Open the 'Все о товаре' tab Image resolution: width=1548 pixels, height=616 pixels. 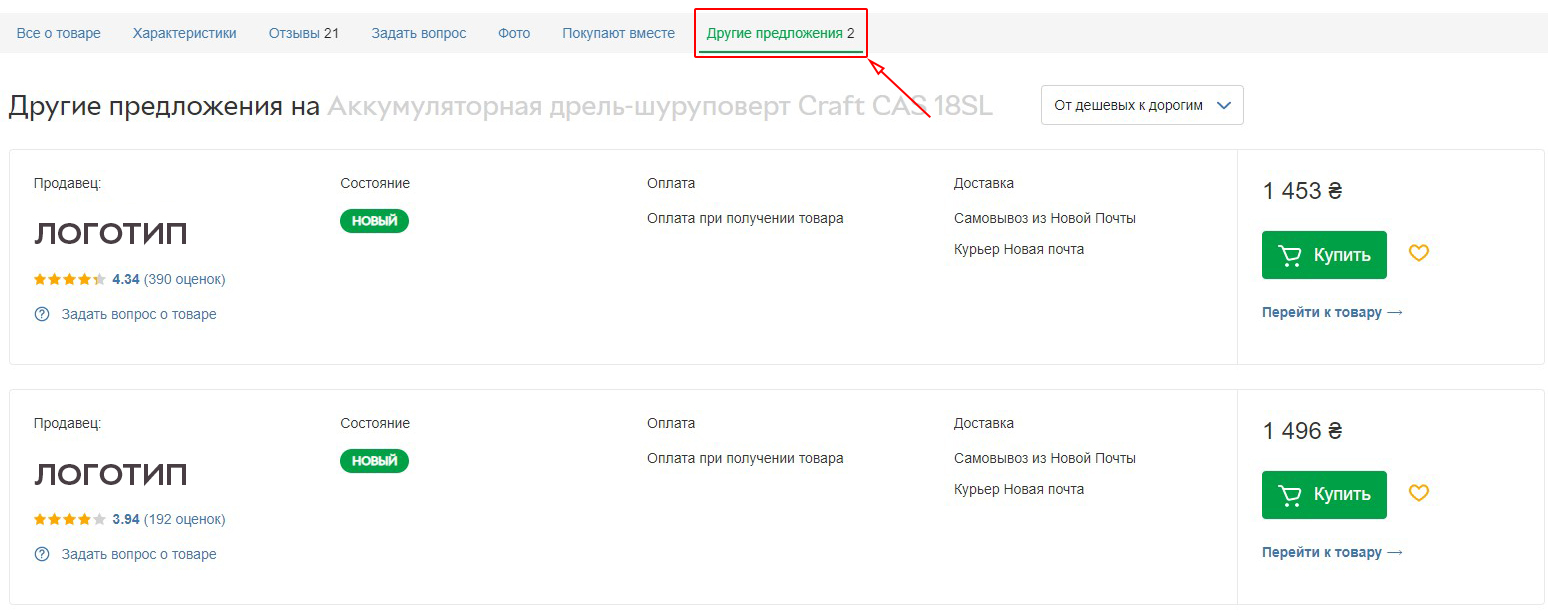pyautogui.click(x=59, y=33)
